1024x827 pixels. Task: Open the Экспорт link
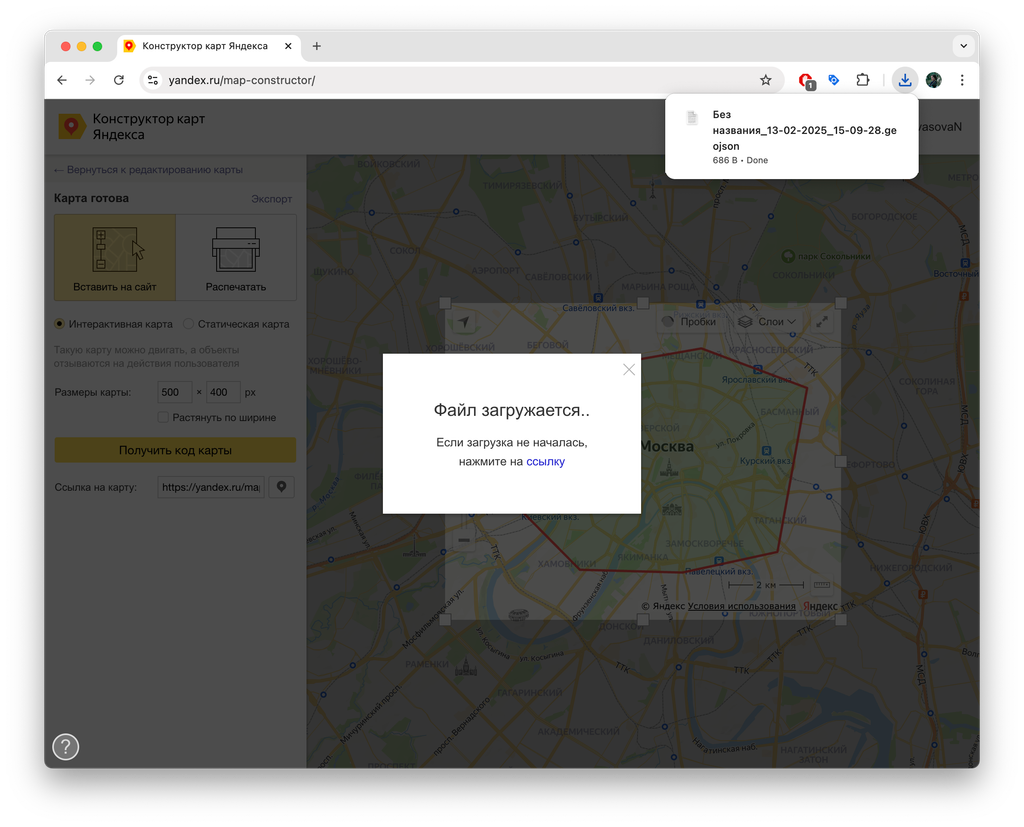coord(272,199)
